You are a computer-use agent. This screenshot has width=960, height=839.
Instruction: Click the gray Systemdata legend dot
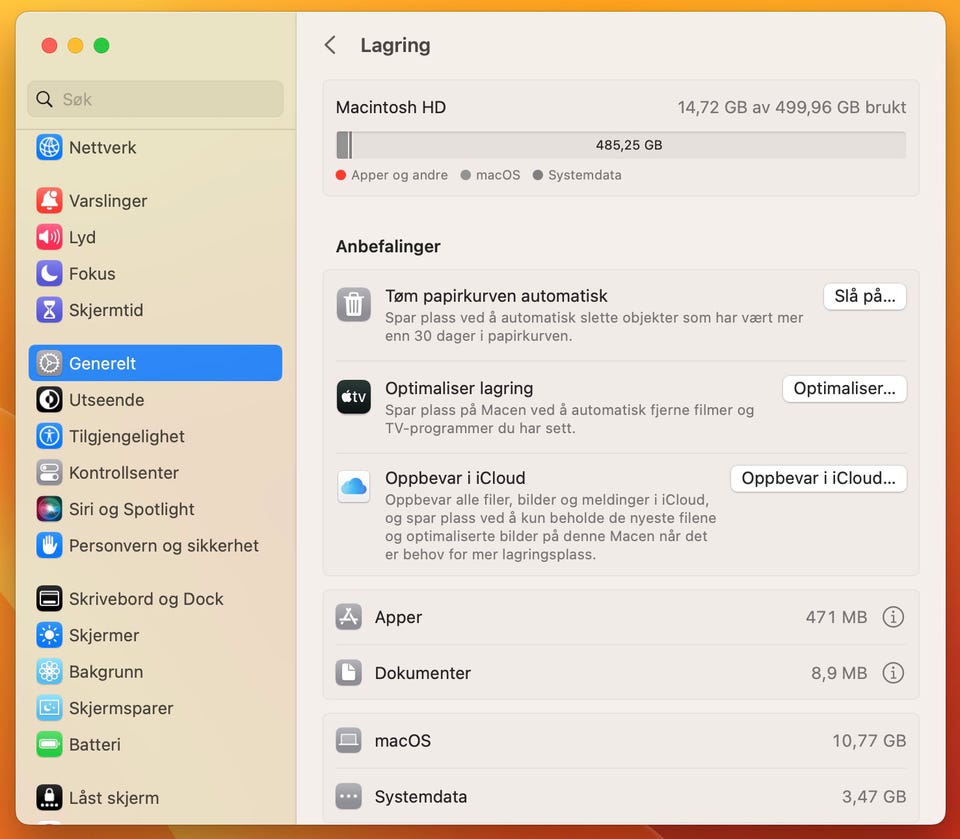click(x=538, y=175)
